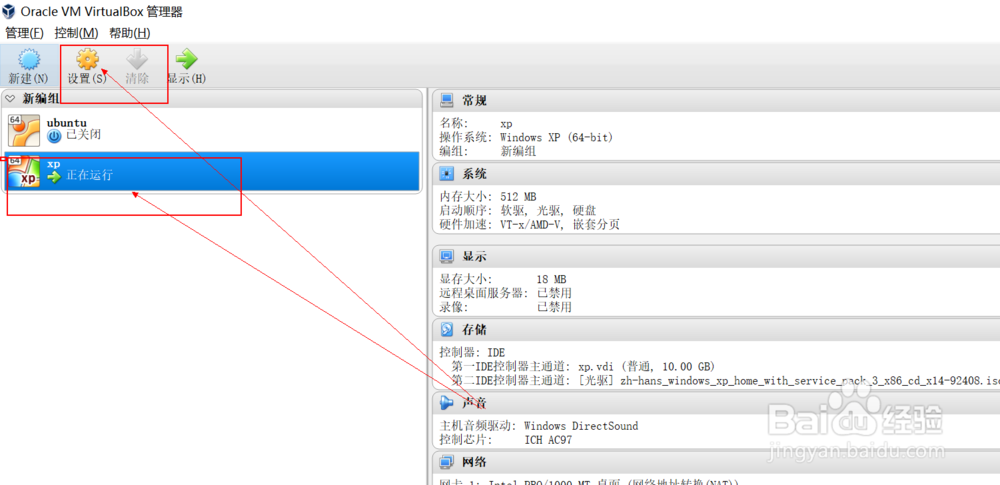The image size is (1000, 485).
Task: Click the 'xp.vdi (普通, 10.00 GB)' disk entry
Action: [646, 366]
